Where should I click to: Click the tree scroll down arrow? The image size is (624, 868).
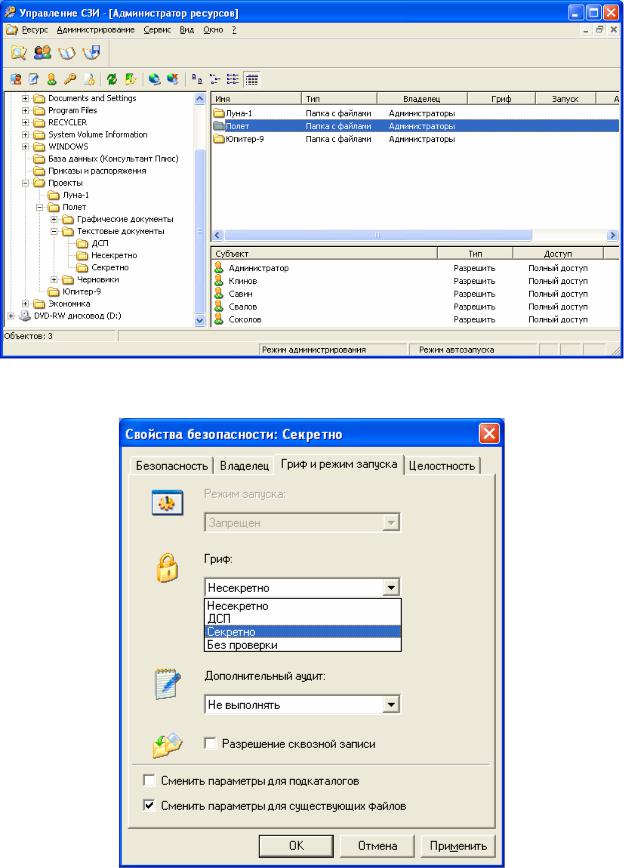coord(200,320)
